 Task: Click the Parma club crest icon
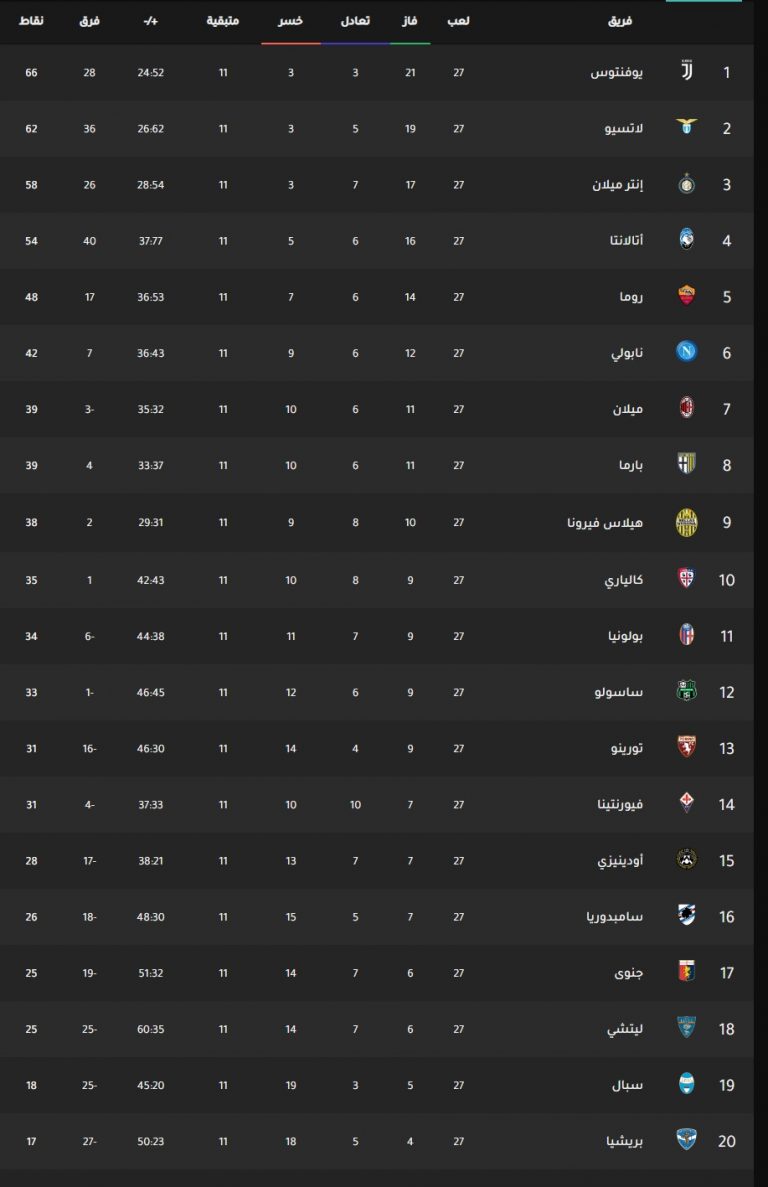tap(686, 464)
